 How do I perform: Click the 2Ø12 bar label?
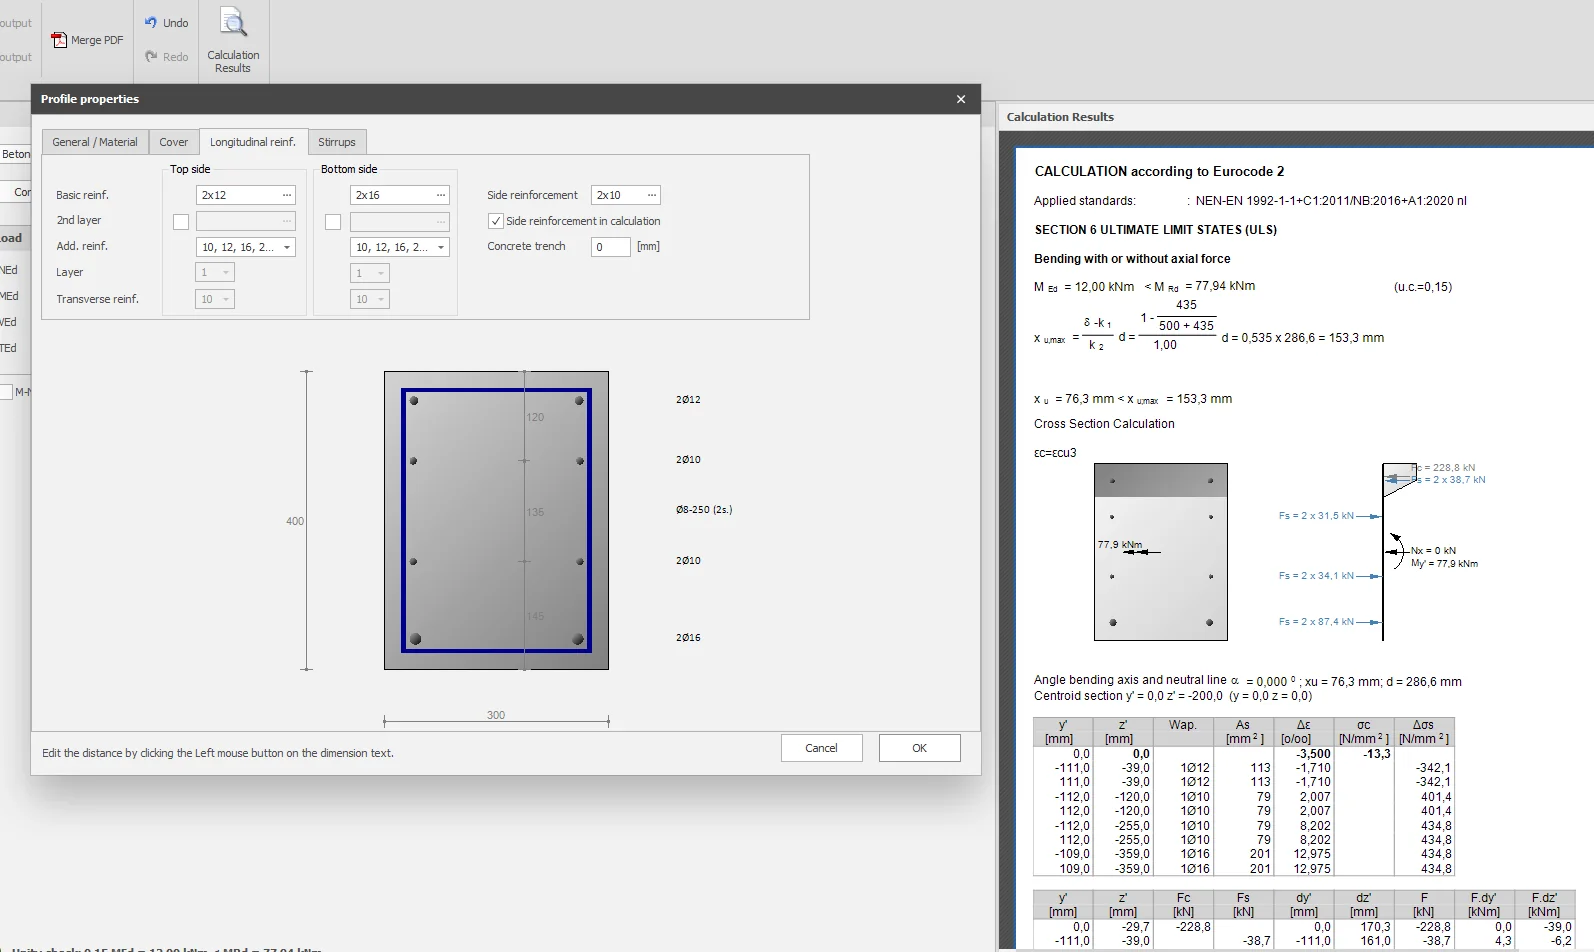click(x=688, y=400)
